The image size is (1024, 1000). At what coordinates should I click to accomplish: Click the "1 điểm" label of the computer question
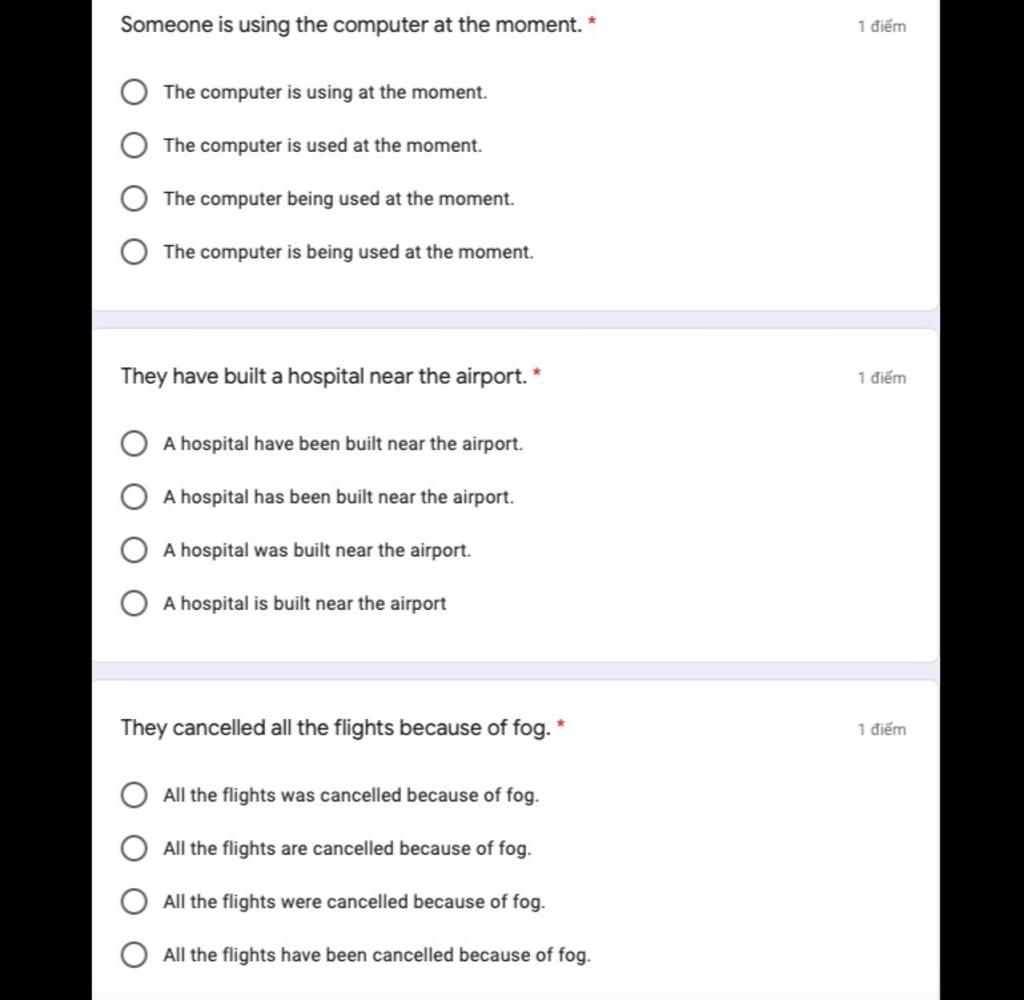click(x=882, y=26)
